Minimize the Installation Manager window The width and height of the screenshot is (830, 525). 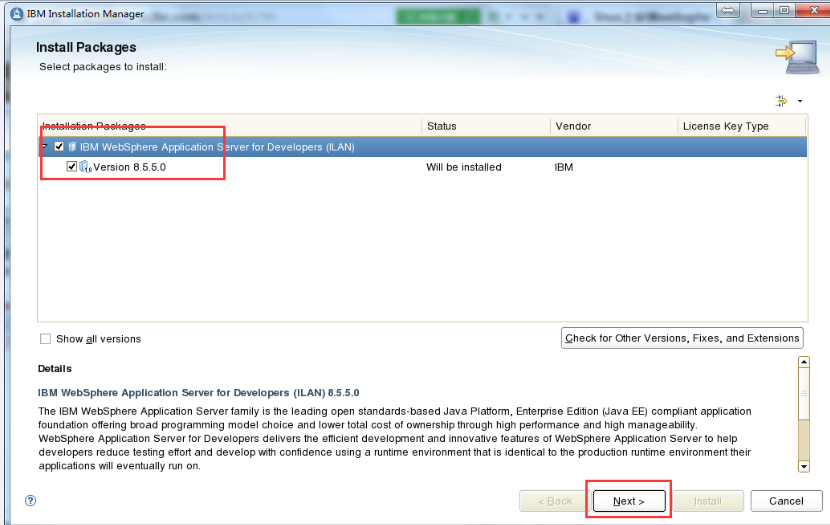coord(763,10)
